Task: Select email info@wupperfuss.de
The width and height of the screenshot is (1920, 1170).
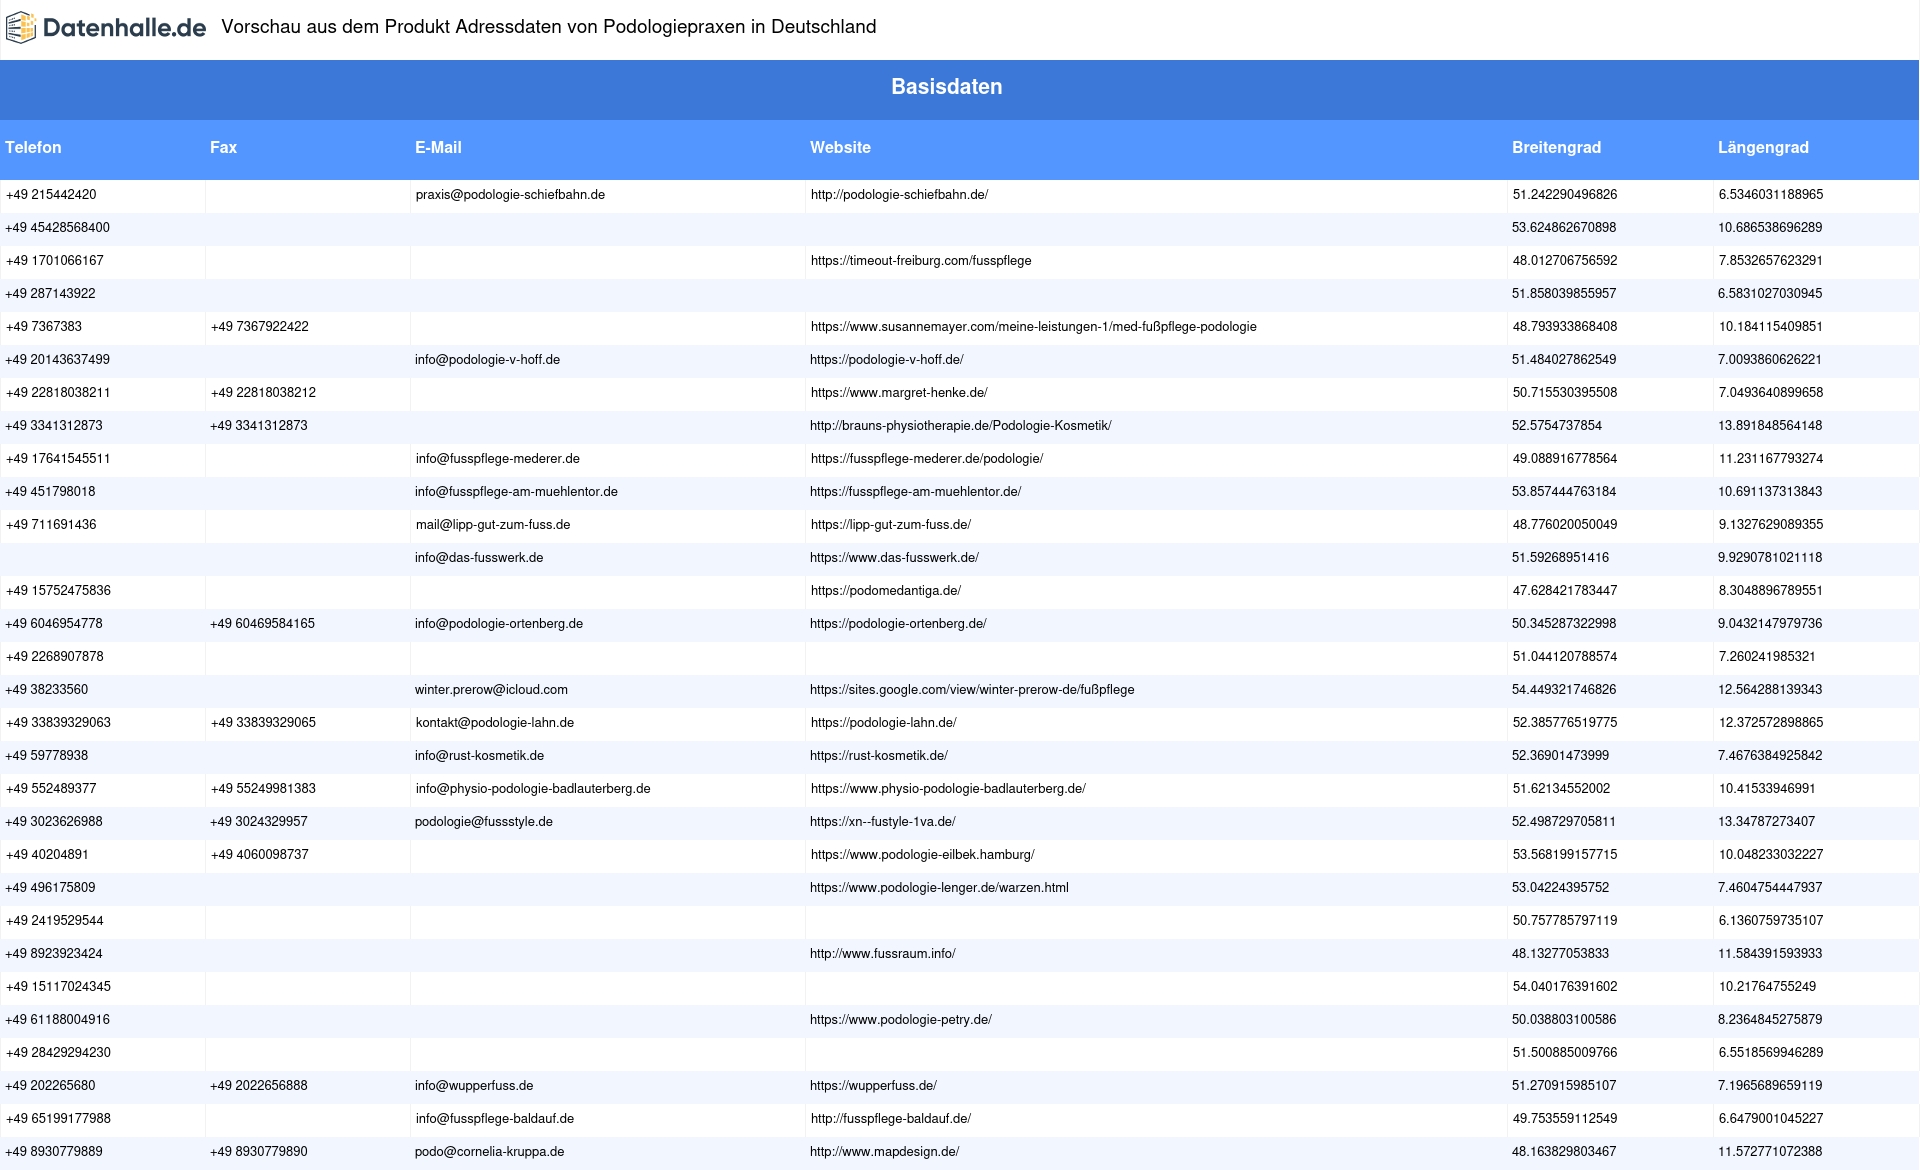Action: 474,1086
